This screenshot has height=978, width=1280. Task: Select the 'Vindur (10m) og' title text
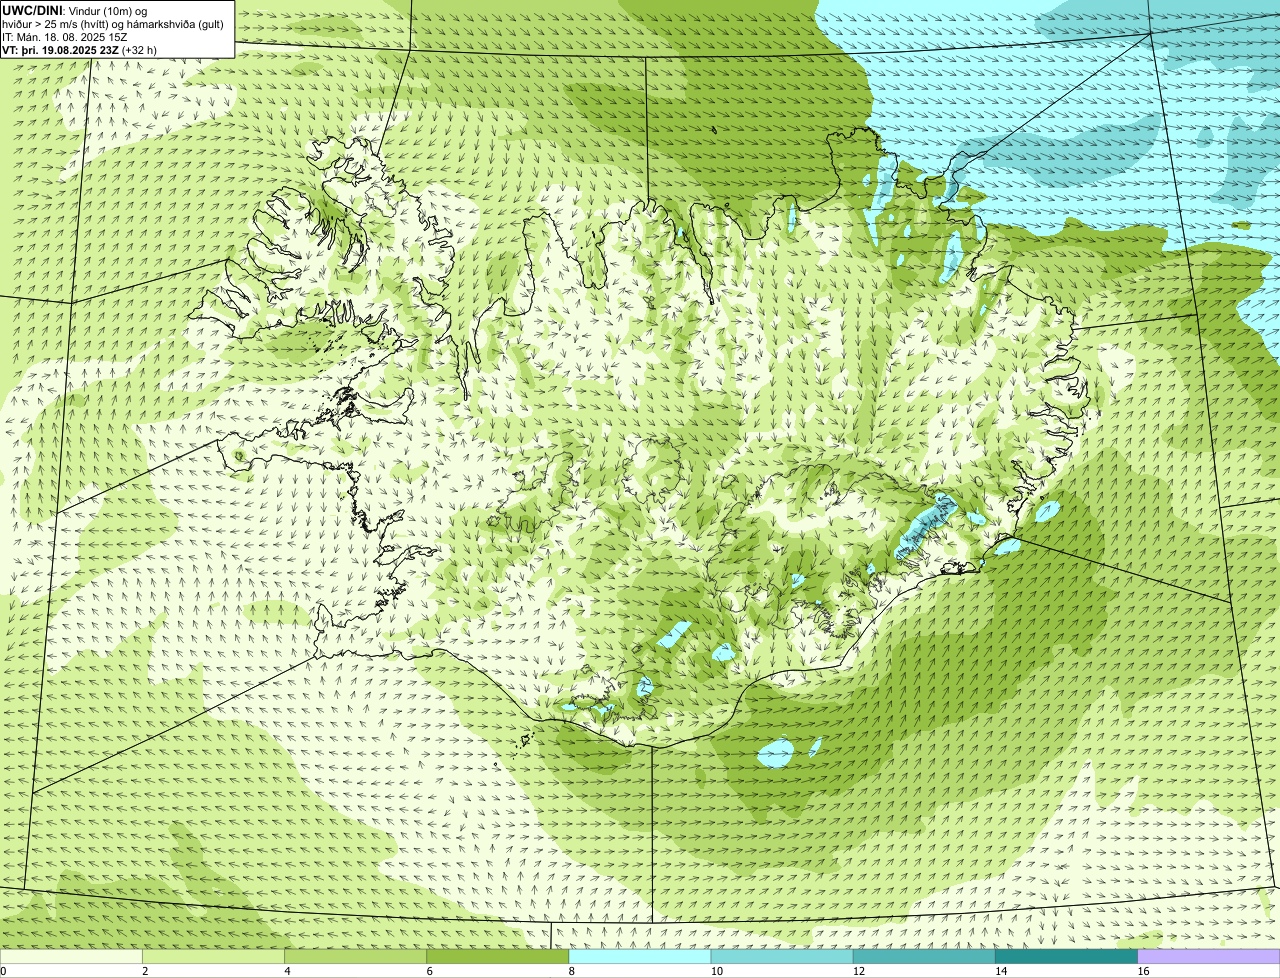(107, 11)
